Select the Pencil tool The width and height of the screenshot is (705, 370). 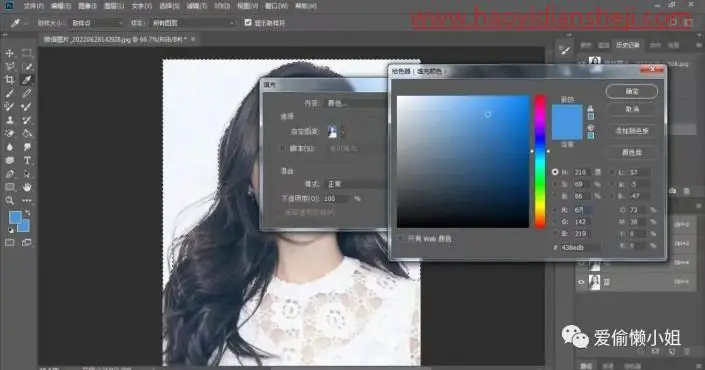click(x=27, y=94)
